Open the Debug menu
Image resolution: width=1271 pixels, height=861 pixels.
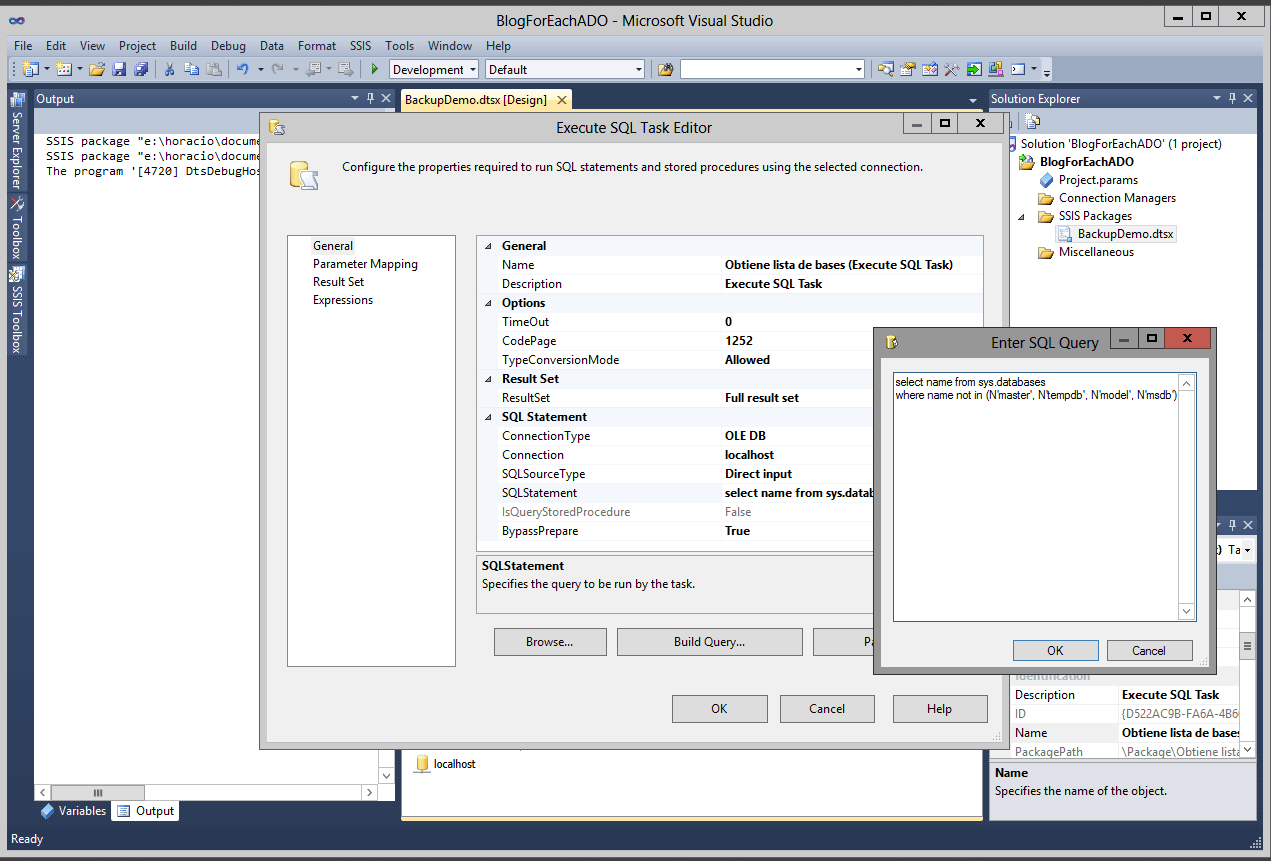228,46
